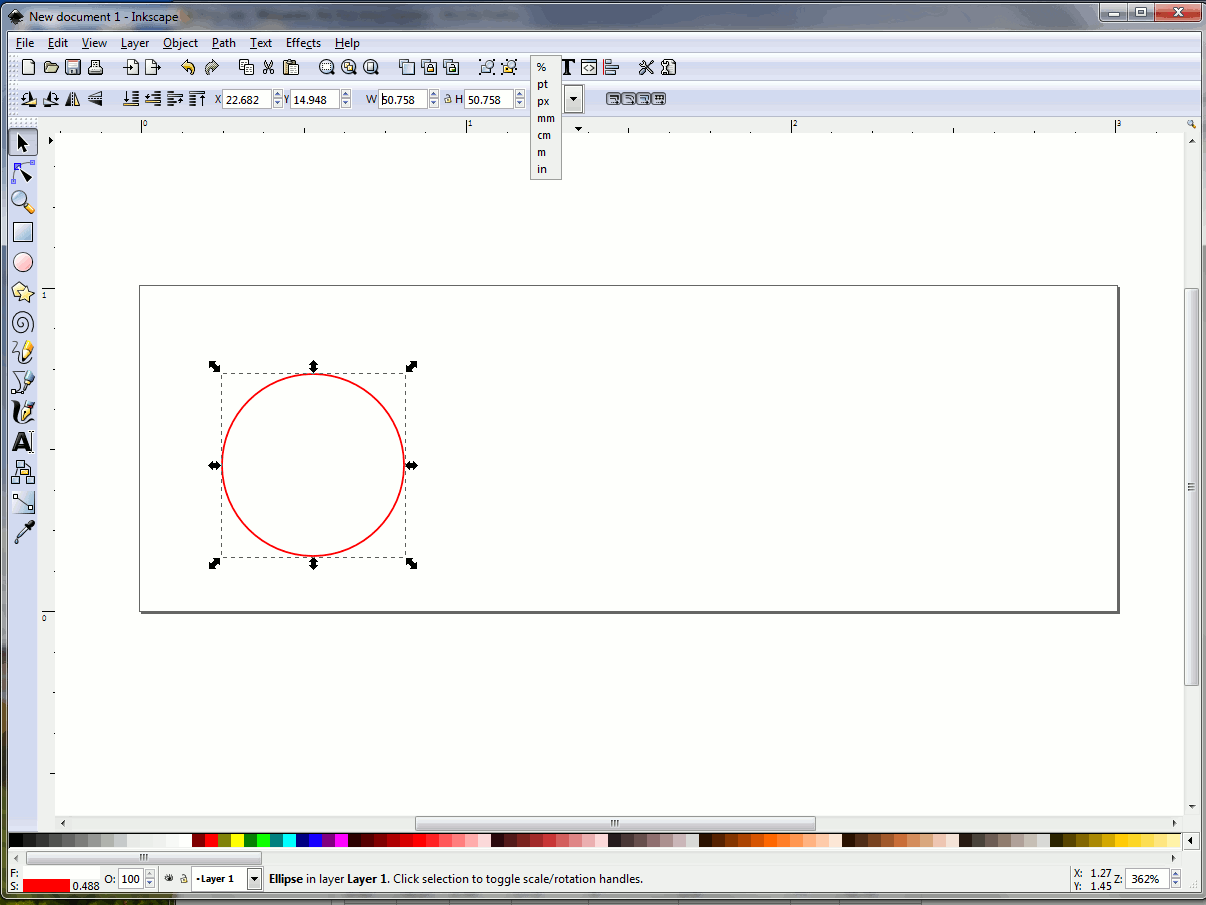Toggle the width/height ratio lock
This screenshot has height=905, width=1206.
pos(446,99)
